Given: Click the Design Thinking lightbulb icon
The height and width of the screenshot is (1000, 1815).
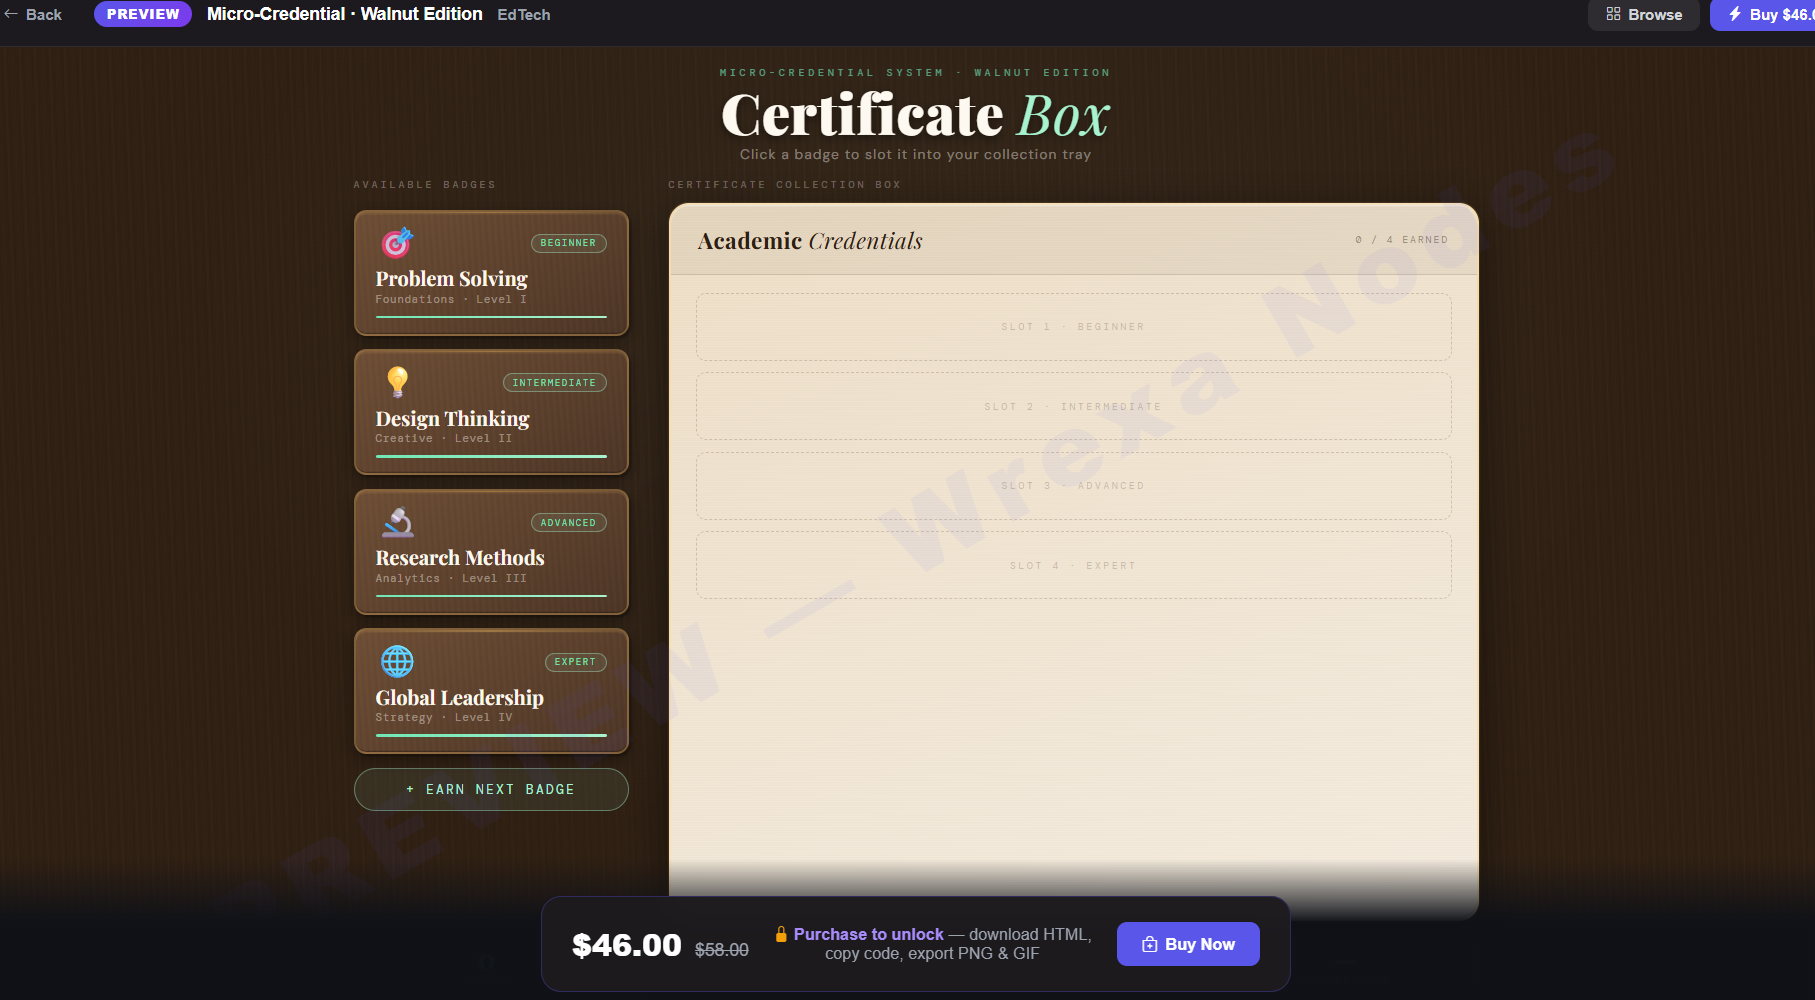Looking at the screenshot, I should pyautogui.click(x=396, y=381).
